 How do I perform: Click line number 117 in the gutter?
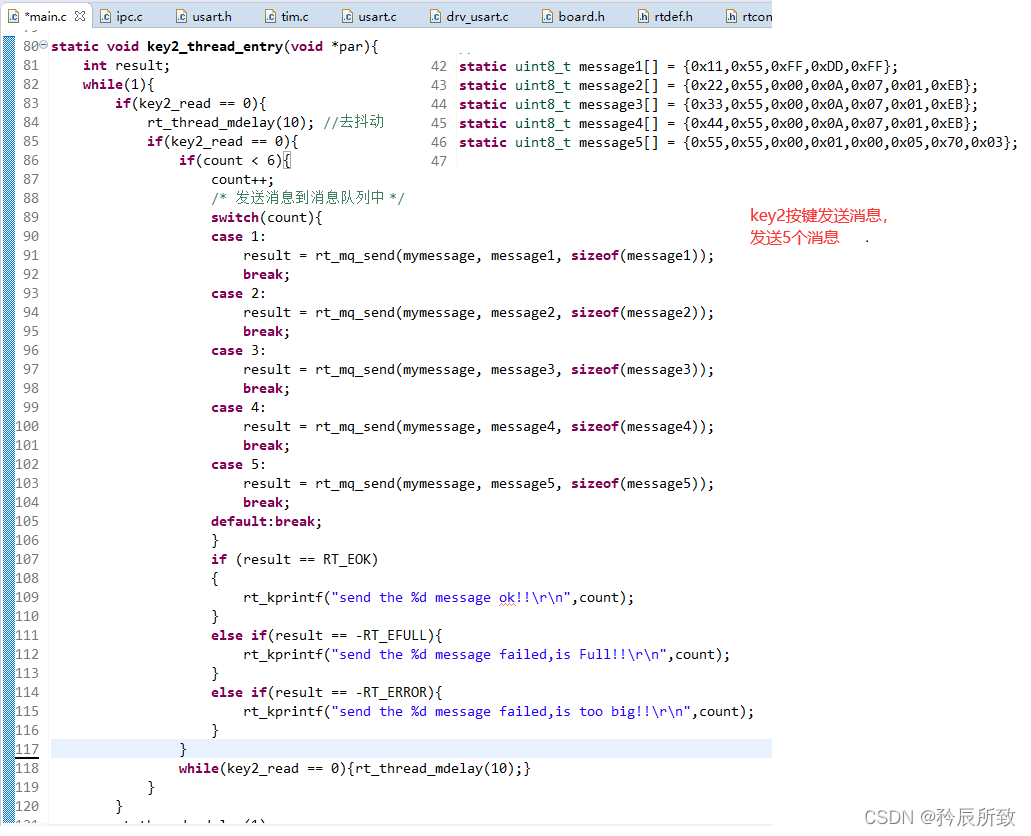27,749
